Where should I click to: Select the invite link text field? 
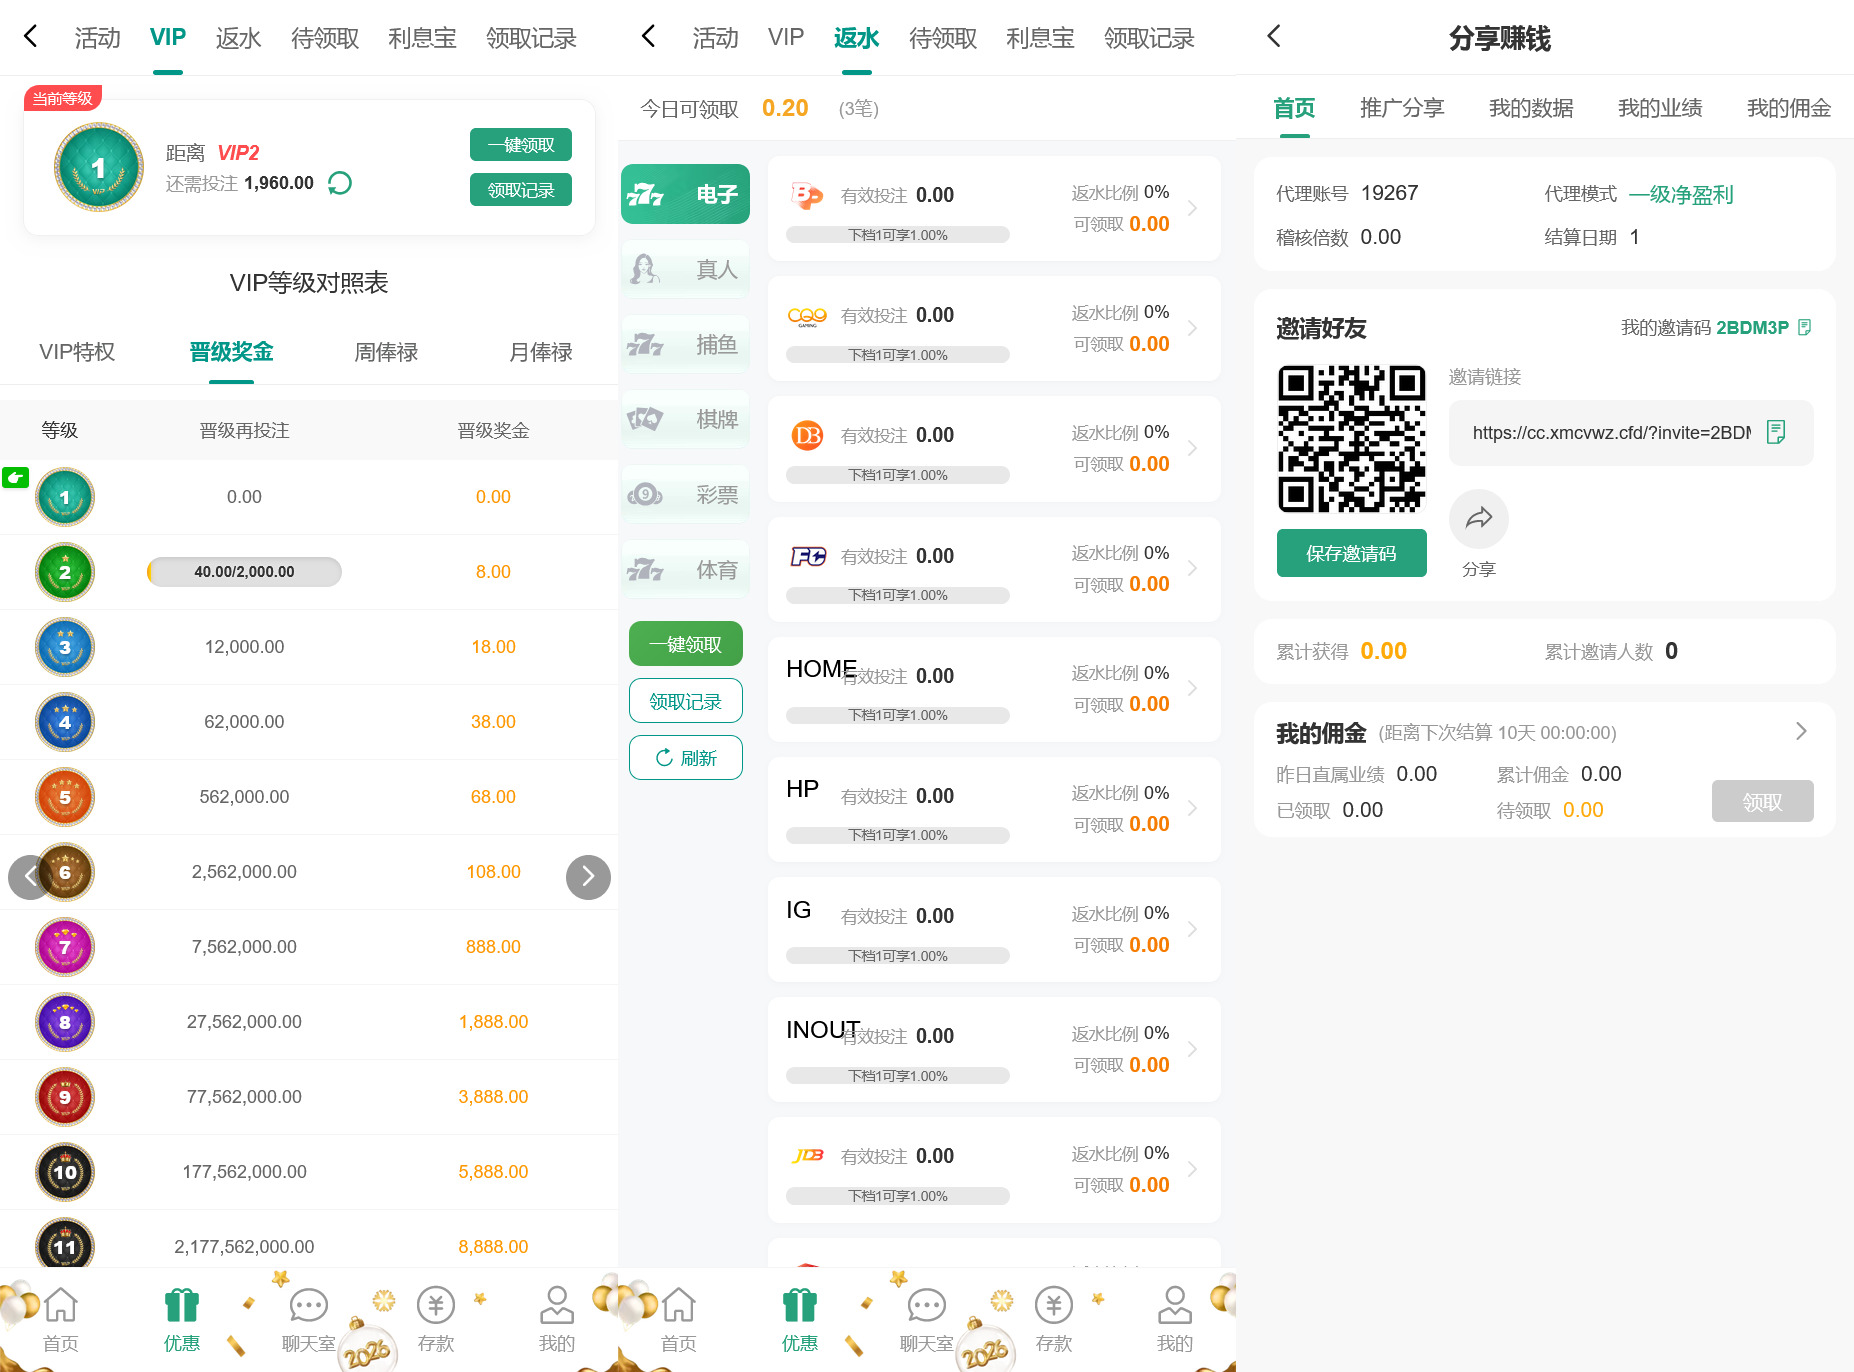[1610, 433]
